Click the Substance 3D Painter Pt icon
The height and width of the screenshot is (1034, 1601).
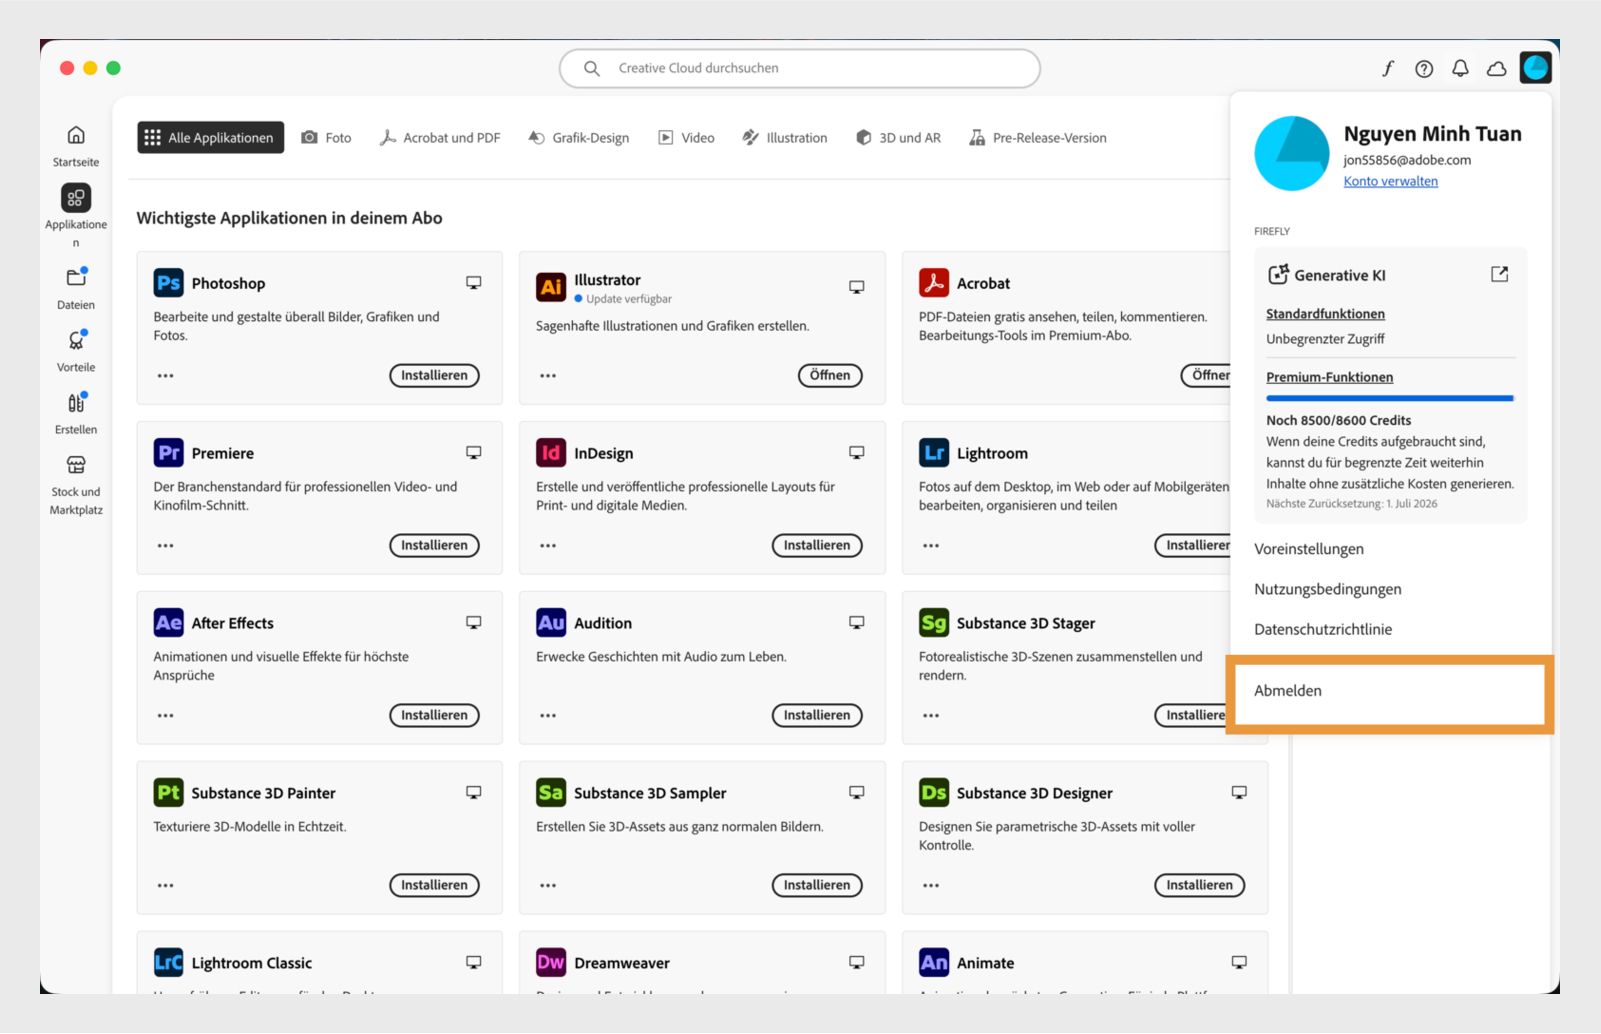coord(169,793)
